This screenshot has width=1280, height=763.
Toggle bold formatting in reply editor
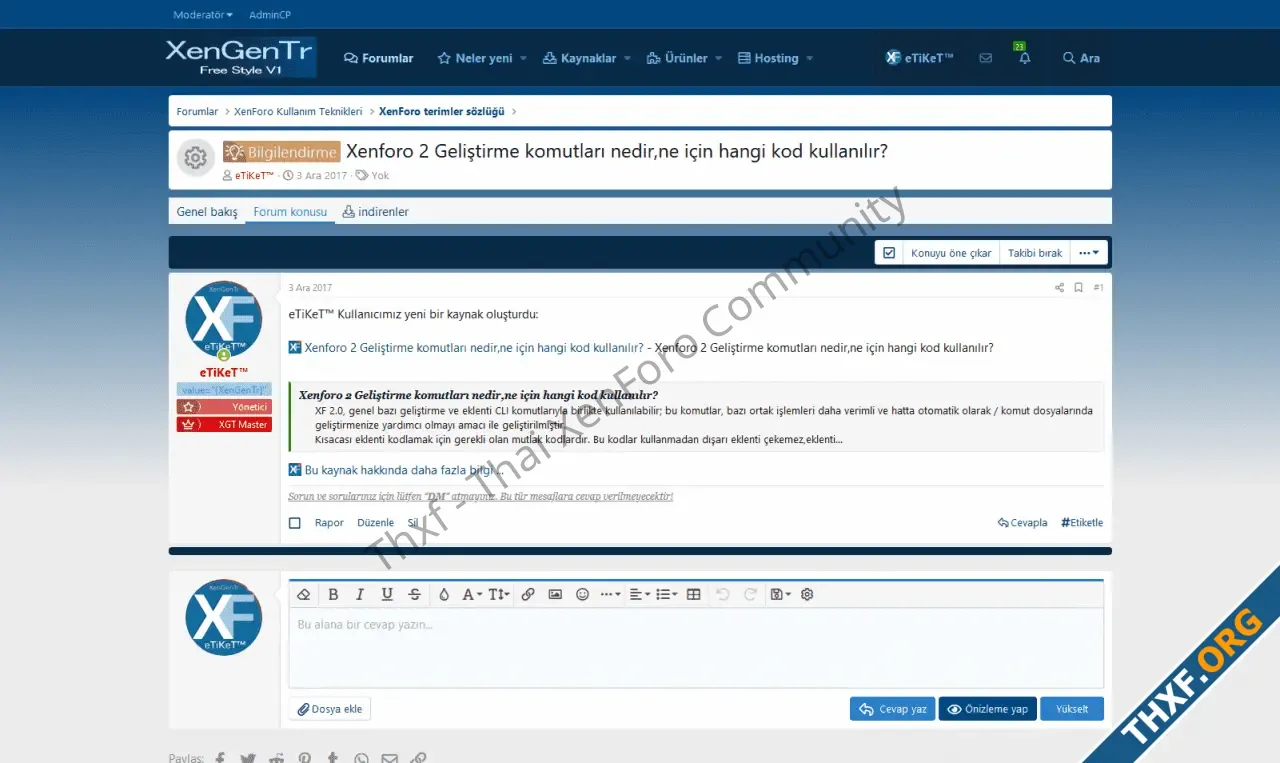coord(333,594)
